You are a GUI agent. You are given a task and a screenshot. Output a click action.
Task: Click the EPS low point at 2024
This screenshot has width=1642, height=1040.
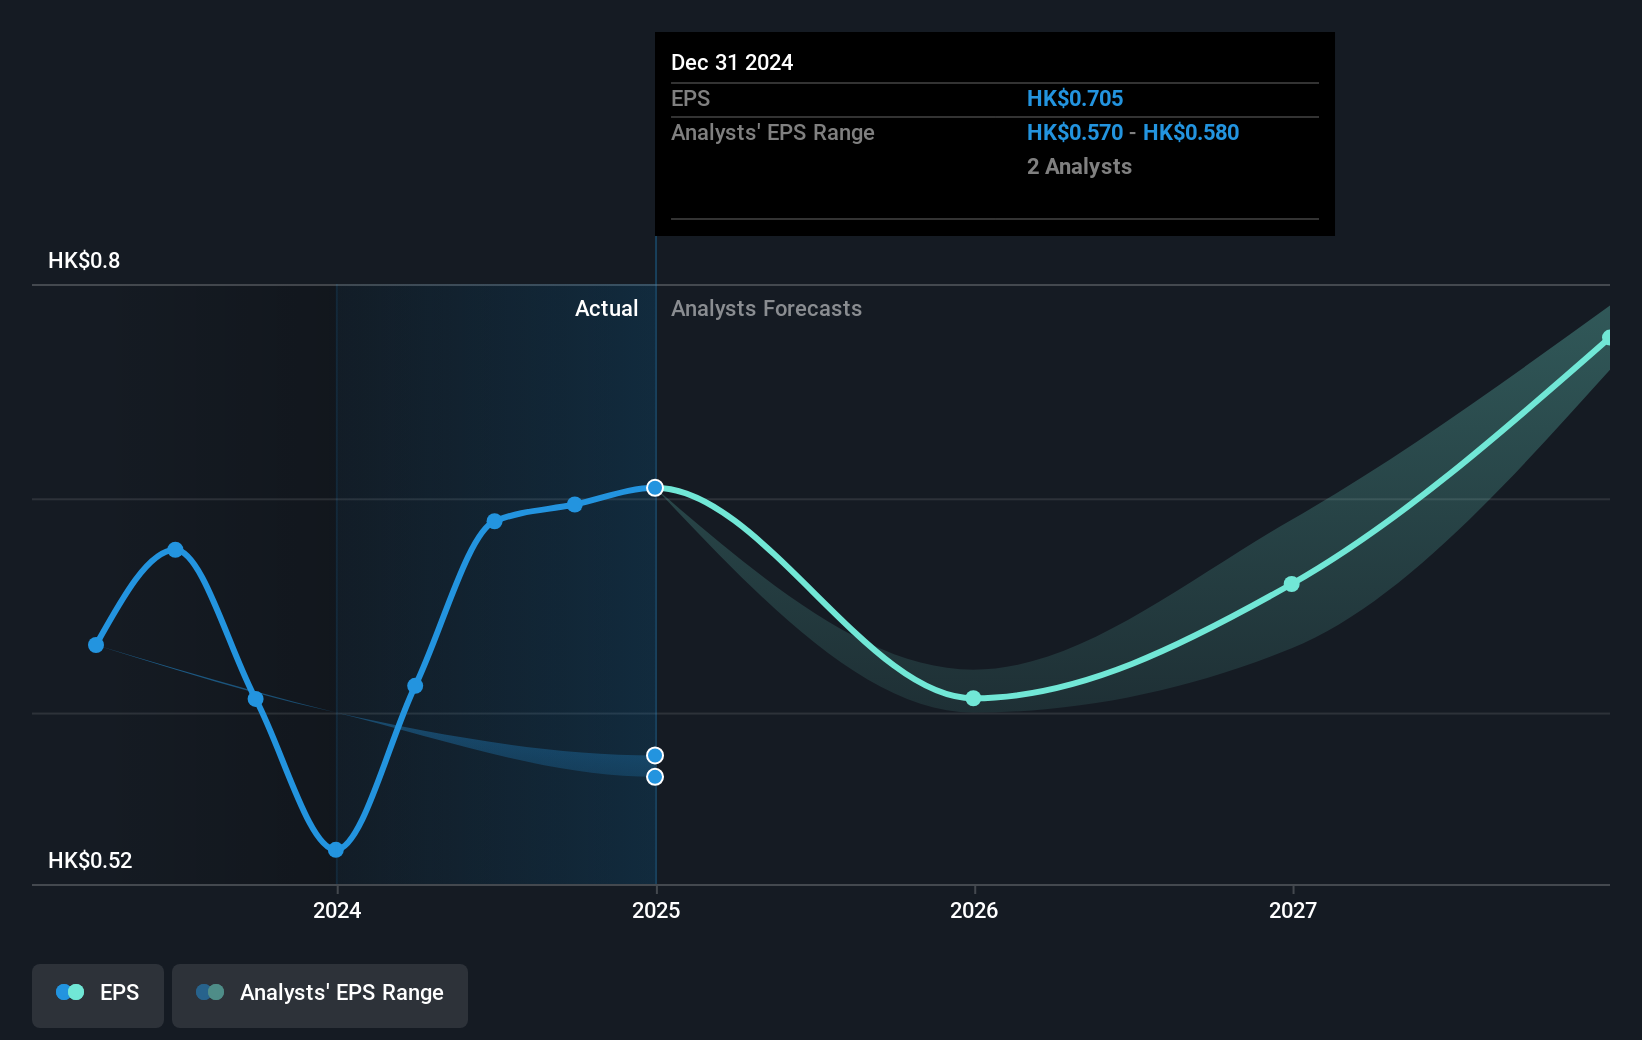336,850
